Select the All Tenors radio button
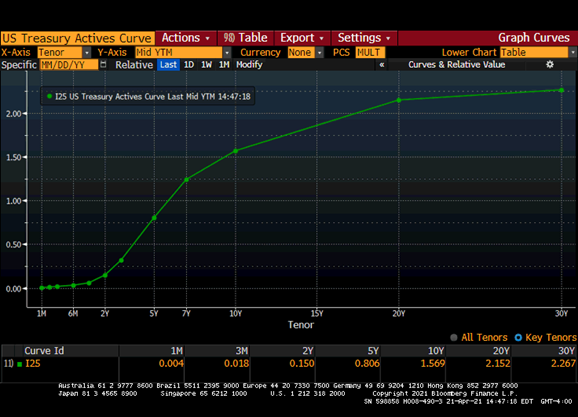This screenshot has height=417, width=578. coord(454,337)
